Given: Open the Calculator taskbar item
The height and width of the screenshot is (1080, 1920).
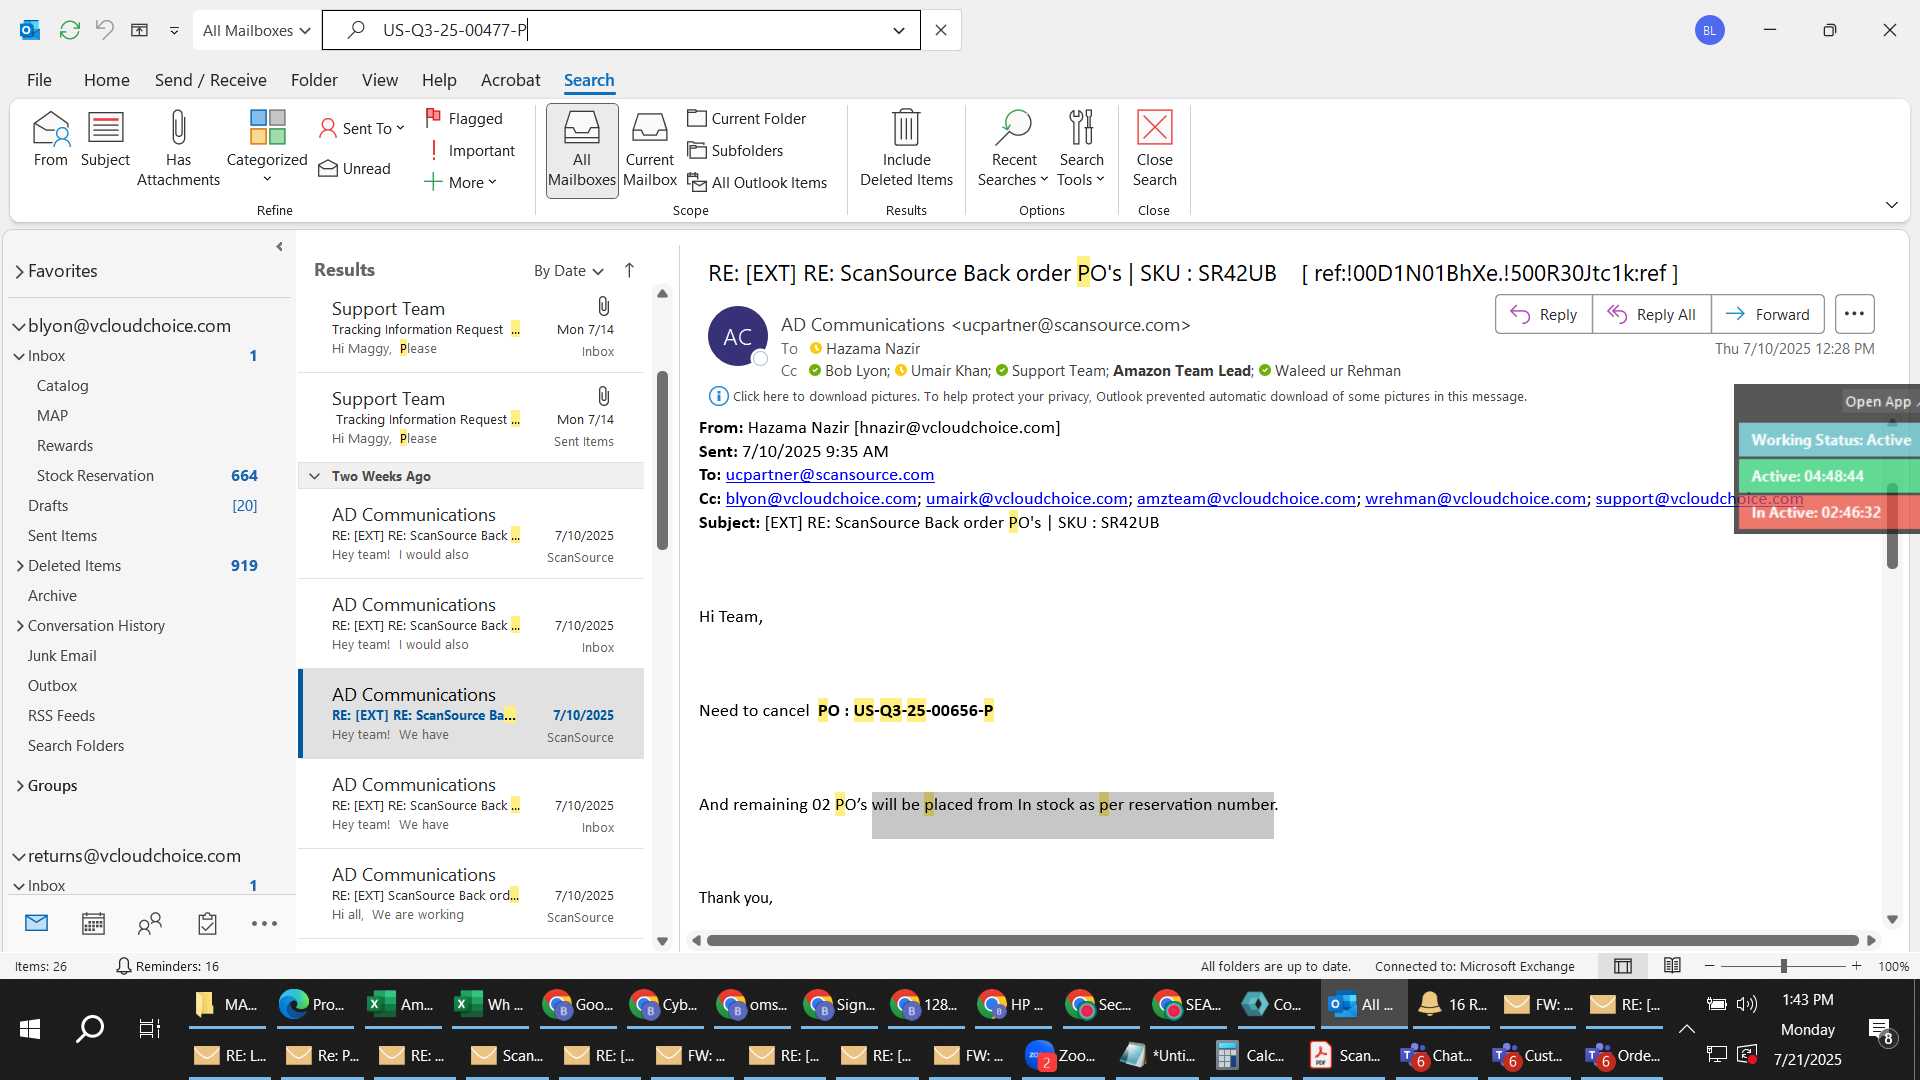Looking at the screenshot, I should click(1250, 1055).
